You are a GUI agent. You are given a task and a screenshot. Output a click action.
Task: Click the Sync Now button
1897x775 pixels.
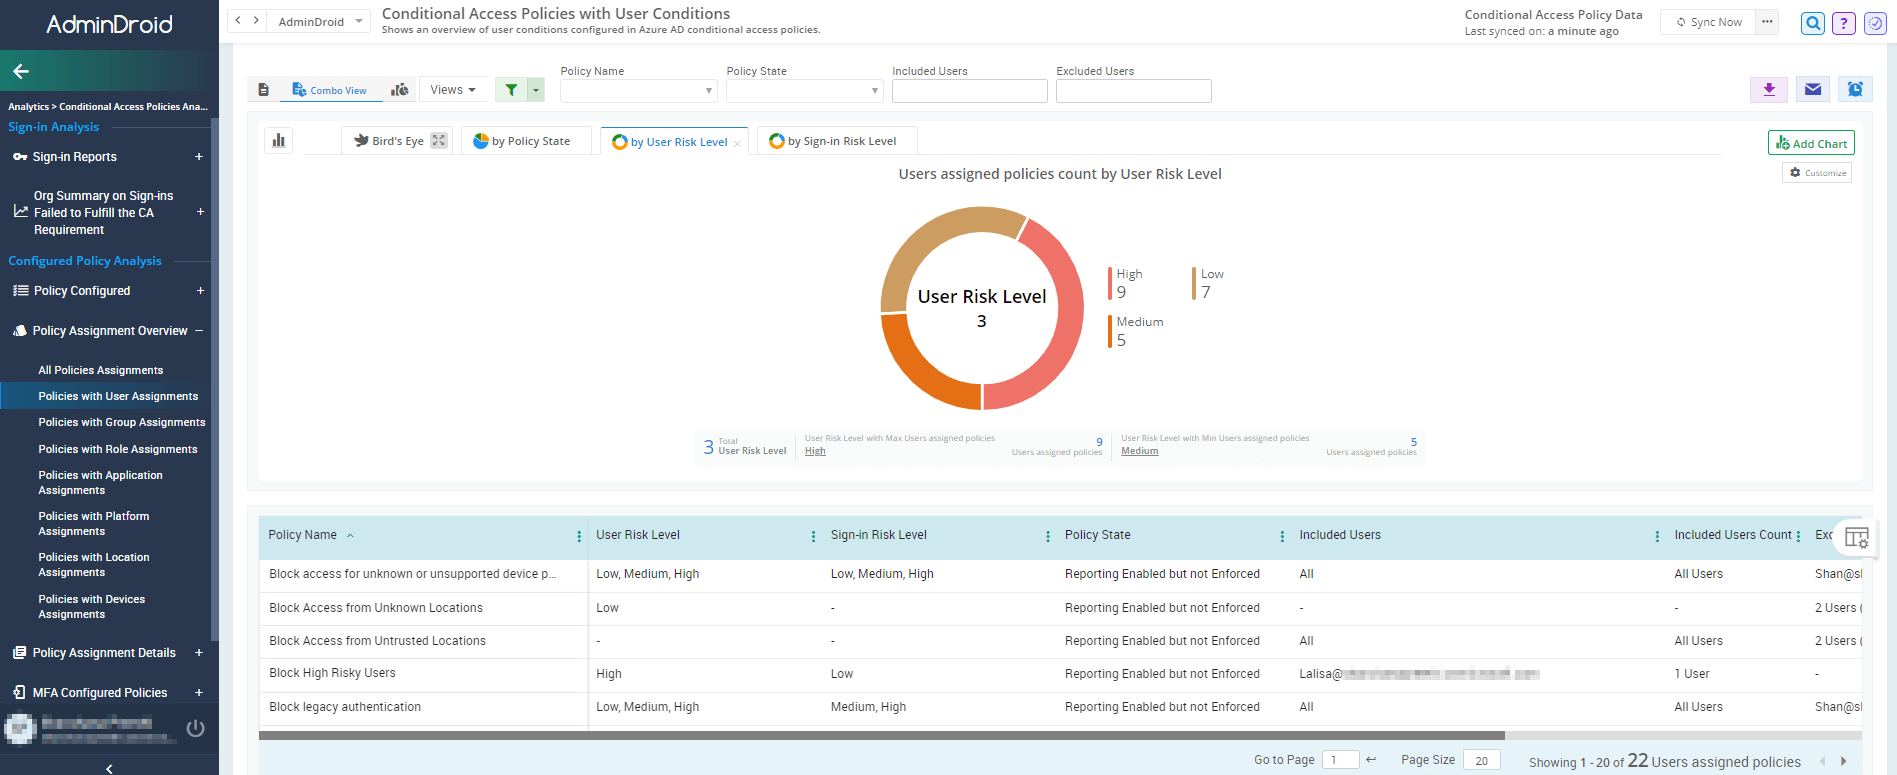pos(1708,22)
